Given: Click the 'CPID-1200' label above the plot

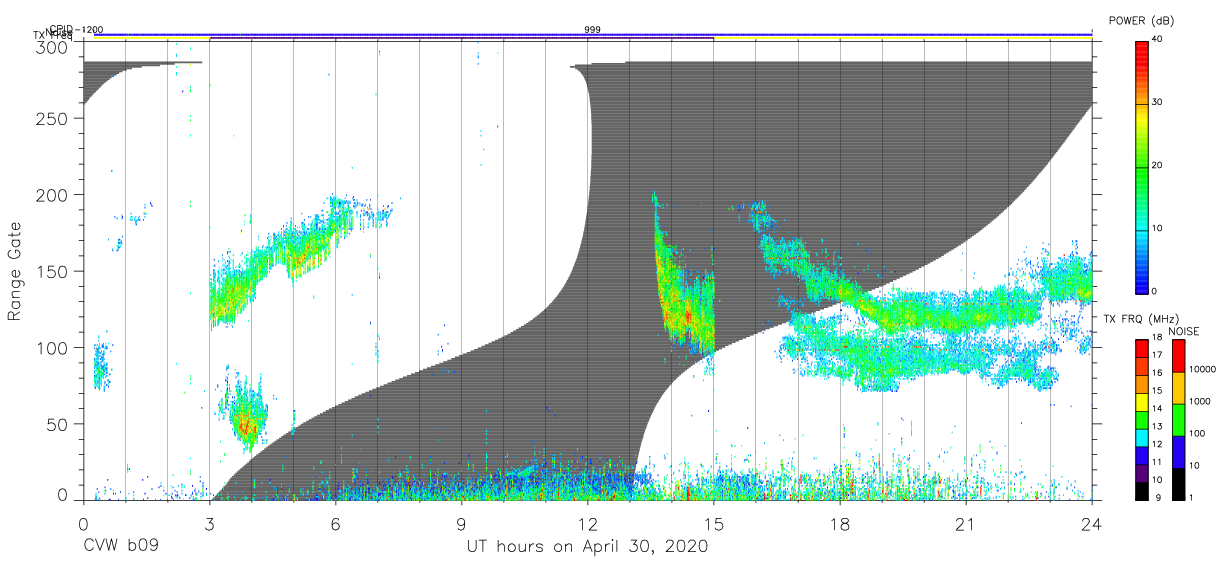Looking at the screenshot, I should [75, 30].
